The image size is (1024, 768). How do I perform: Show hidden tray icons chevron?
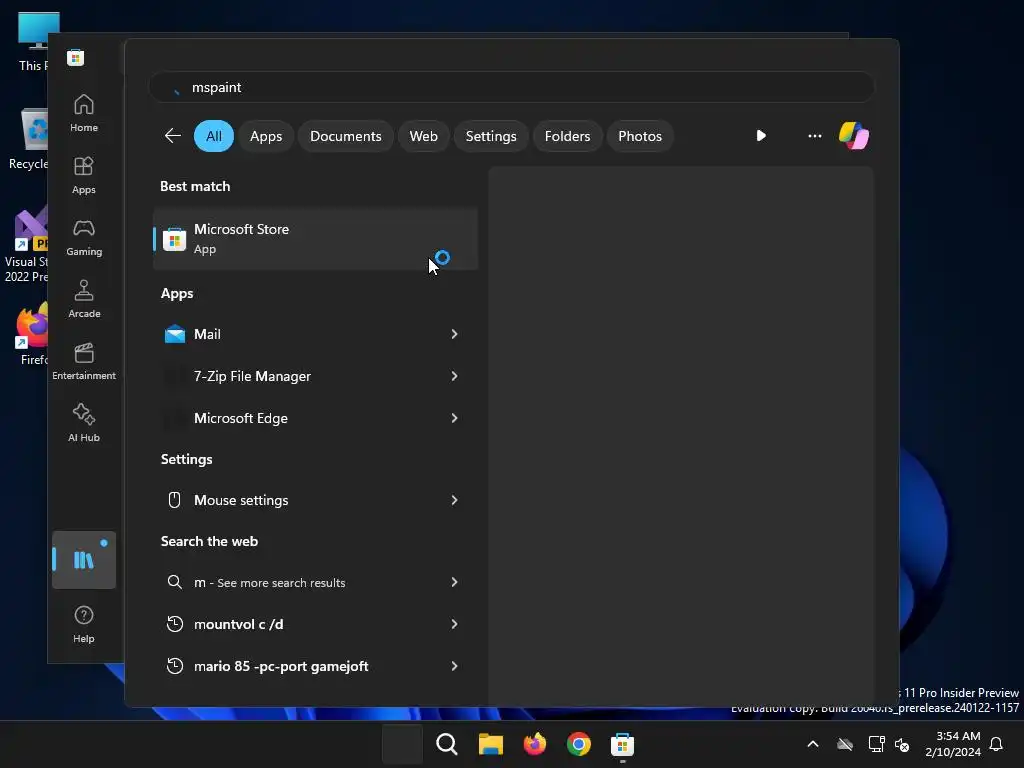point(813,744)
